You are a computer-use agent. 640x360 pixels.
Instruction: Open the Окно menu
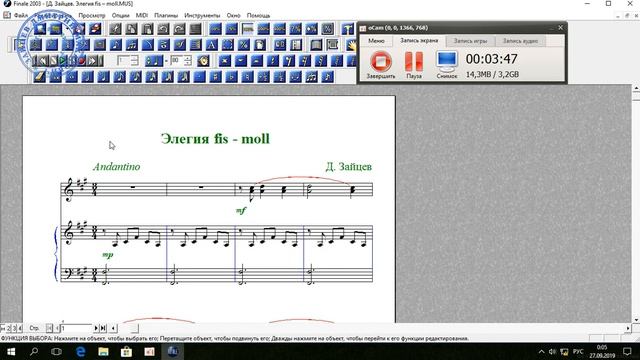point(233,15)
